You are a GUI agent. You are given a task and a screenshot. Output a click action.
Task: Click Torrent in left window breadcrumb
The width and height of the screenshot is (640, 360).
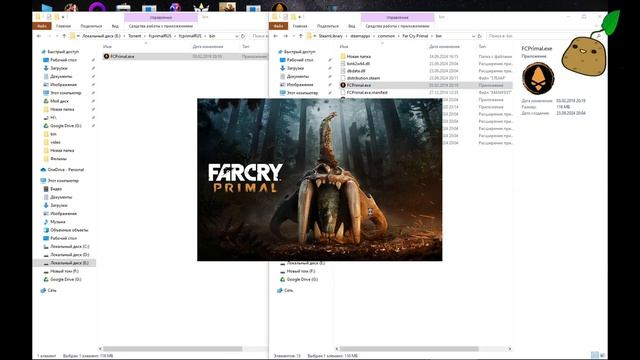coord(135,36)
